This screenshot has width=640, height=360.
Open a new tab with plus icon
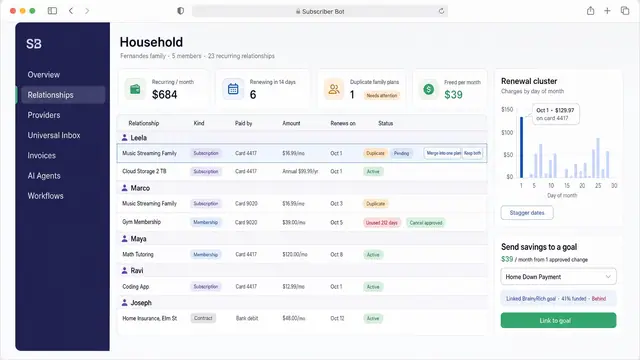pos(607,11)
